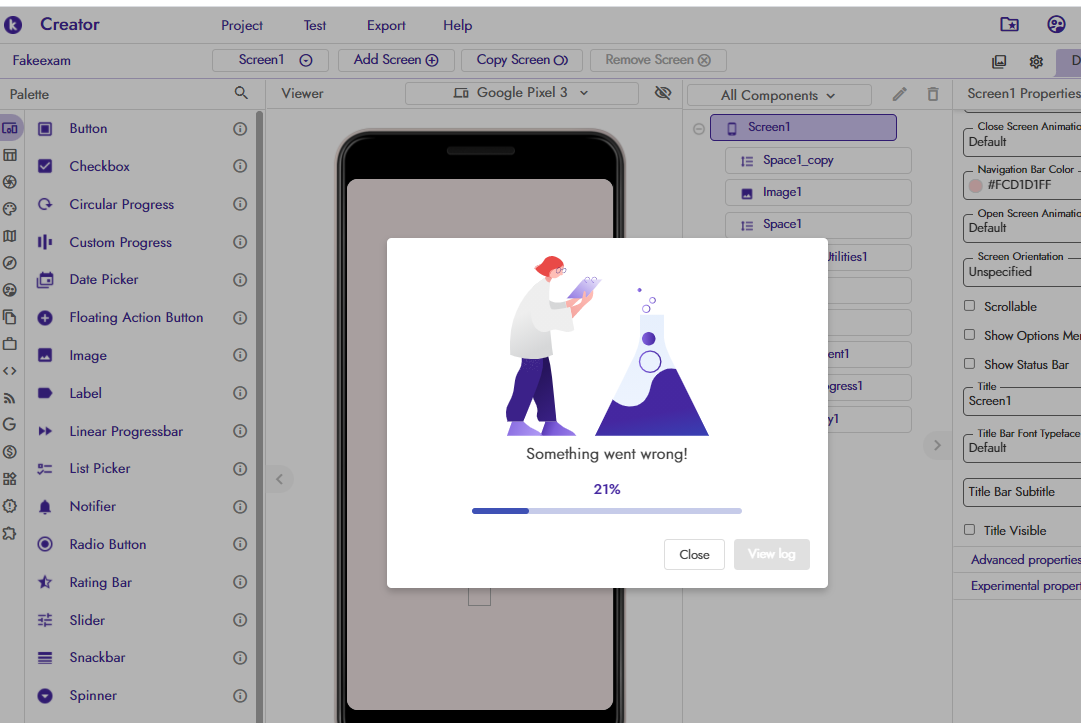The width and height of the screenshot is (1081, 723).
Task: Click info icon next to Rating Bar
Action: tap(240, 582)
